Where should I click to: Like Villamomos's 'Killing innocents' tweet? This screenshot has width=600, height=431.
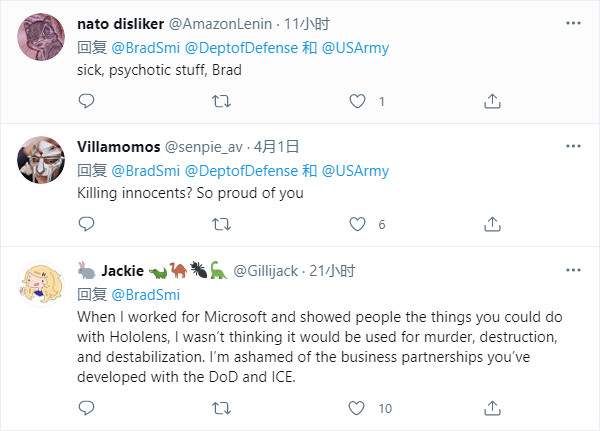[x=358, y=224]
